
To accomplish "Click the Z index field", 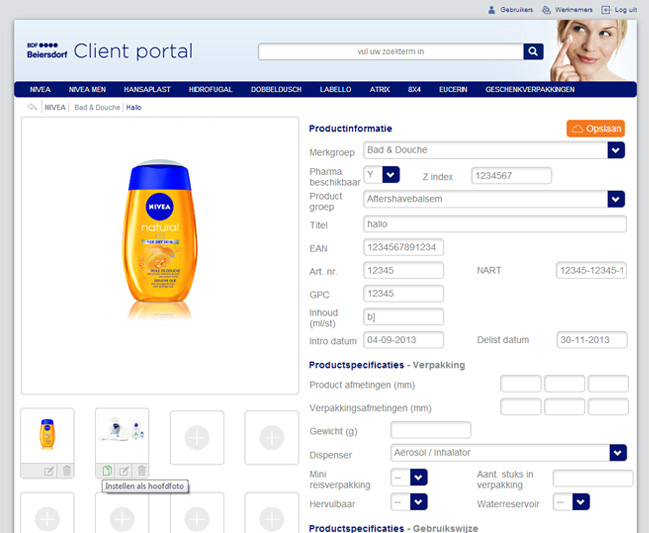I will click(x=511, y=175).
